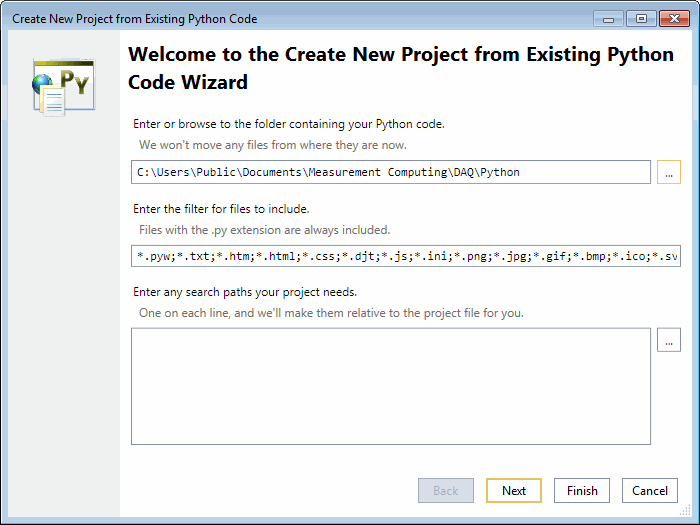Focus the Python code folder path field

[391, 172]
